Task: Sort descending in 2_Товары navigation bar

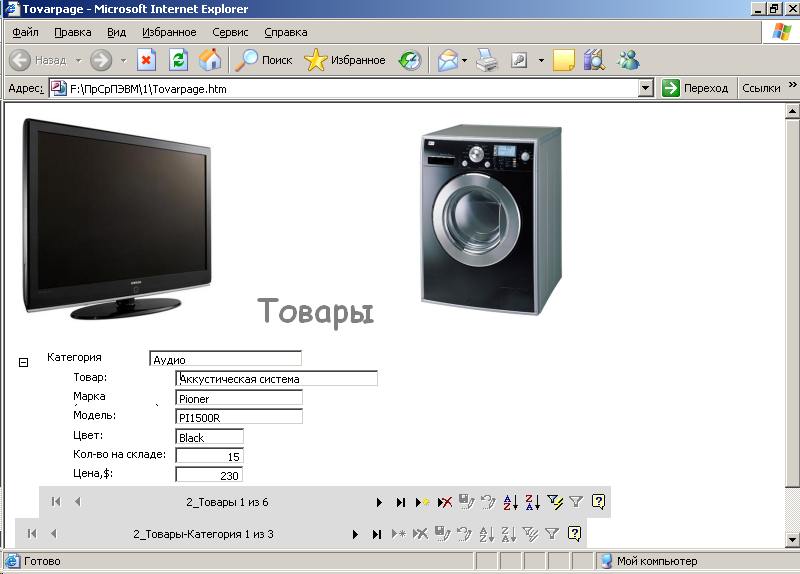Action: pyautogui.click(x=532, y=502)
